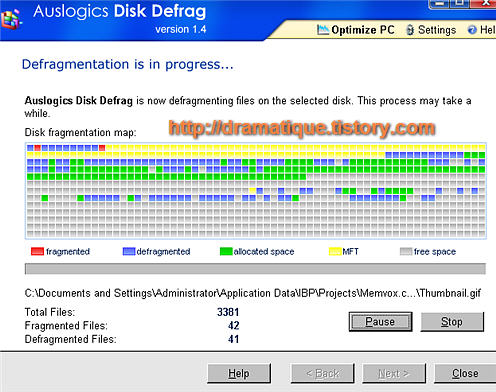This screenshot has height=392, width=496.
Task: Click the Optimize PC chart icon
Action: [x=323, y=30]
